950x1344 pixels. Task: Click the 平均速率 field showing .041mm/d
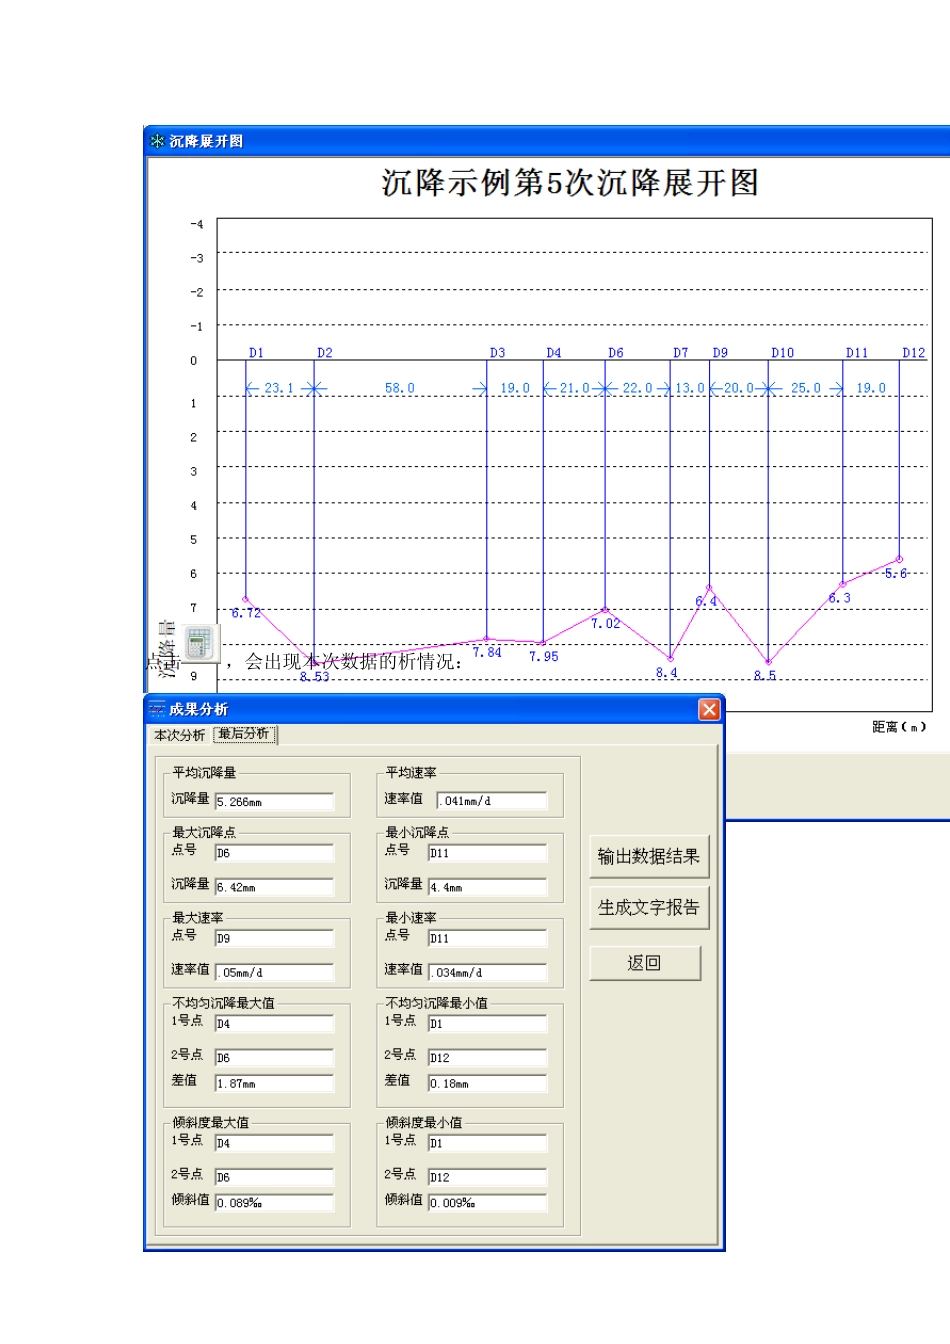tap(492, 800)
